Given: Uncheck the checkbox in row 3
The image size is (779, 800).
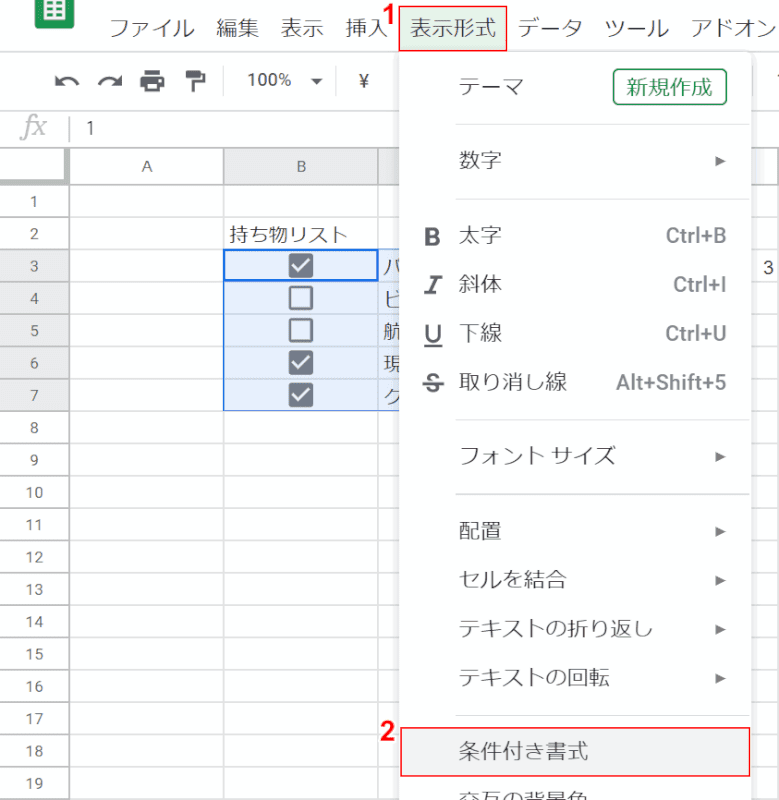Looking at the screenshot, I should (x=301, y=266).
